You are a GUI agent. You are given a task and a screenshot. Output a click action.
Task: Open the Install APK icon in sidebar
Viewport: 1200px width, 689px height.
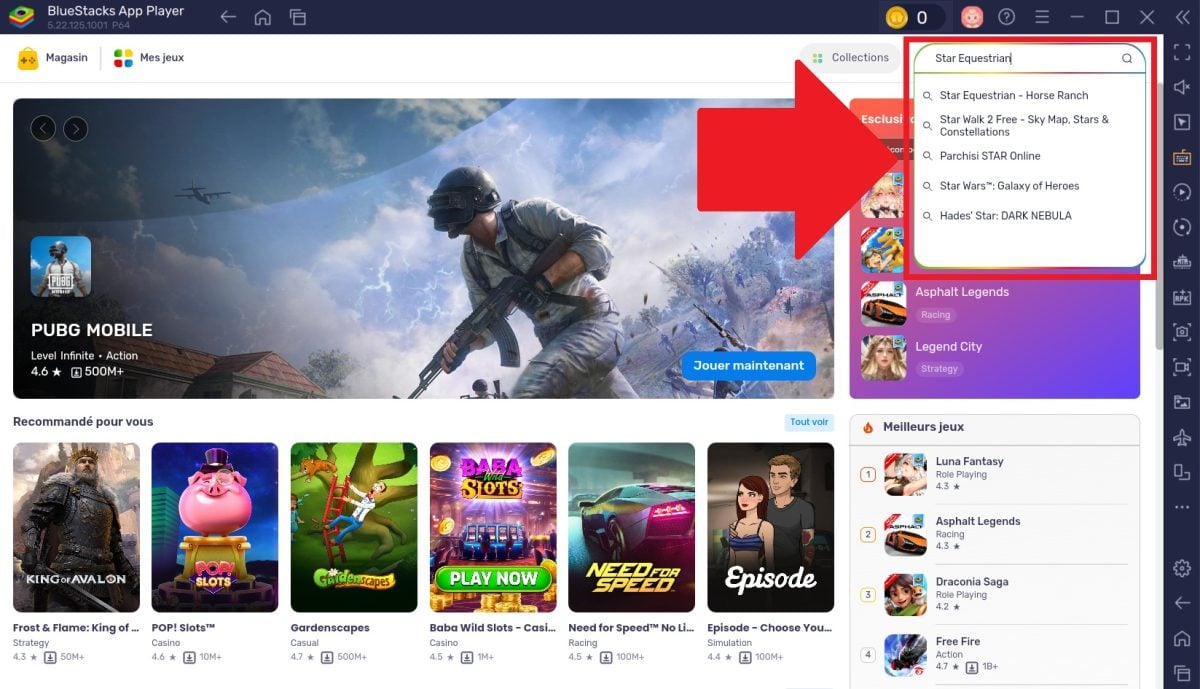click(x=1182, y=297)
